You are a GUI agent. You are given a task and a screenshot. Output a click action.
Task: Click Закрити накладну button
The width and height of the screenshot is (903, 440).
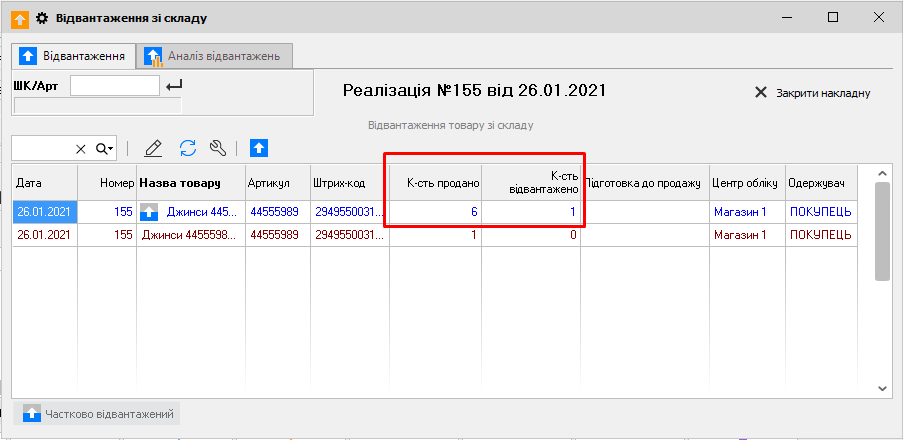pyautogui.click(x=812, y=93)
